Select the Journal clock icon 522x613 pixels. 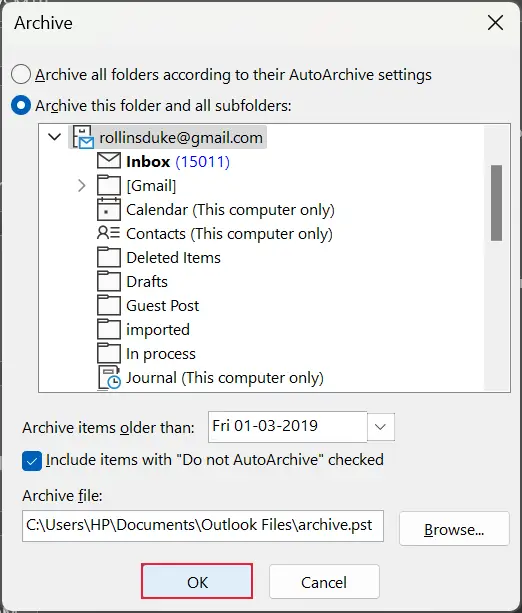click(109, 378)
